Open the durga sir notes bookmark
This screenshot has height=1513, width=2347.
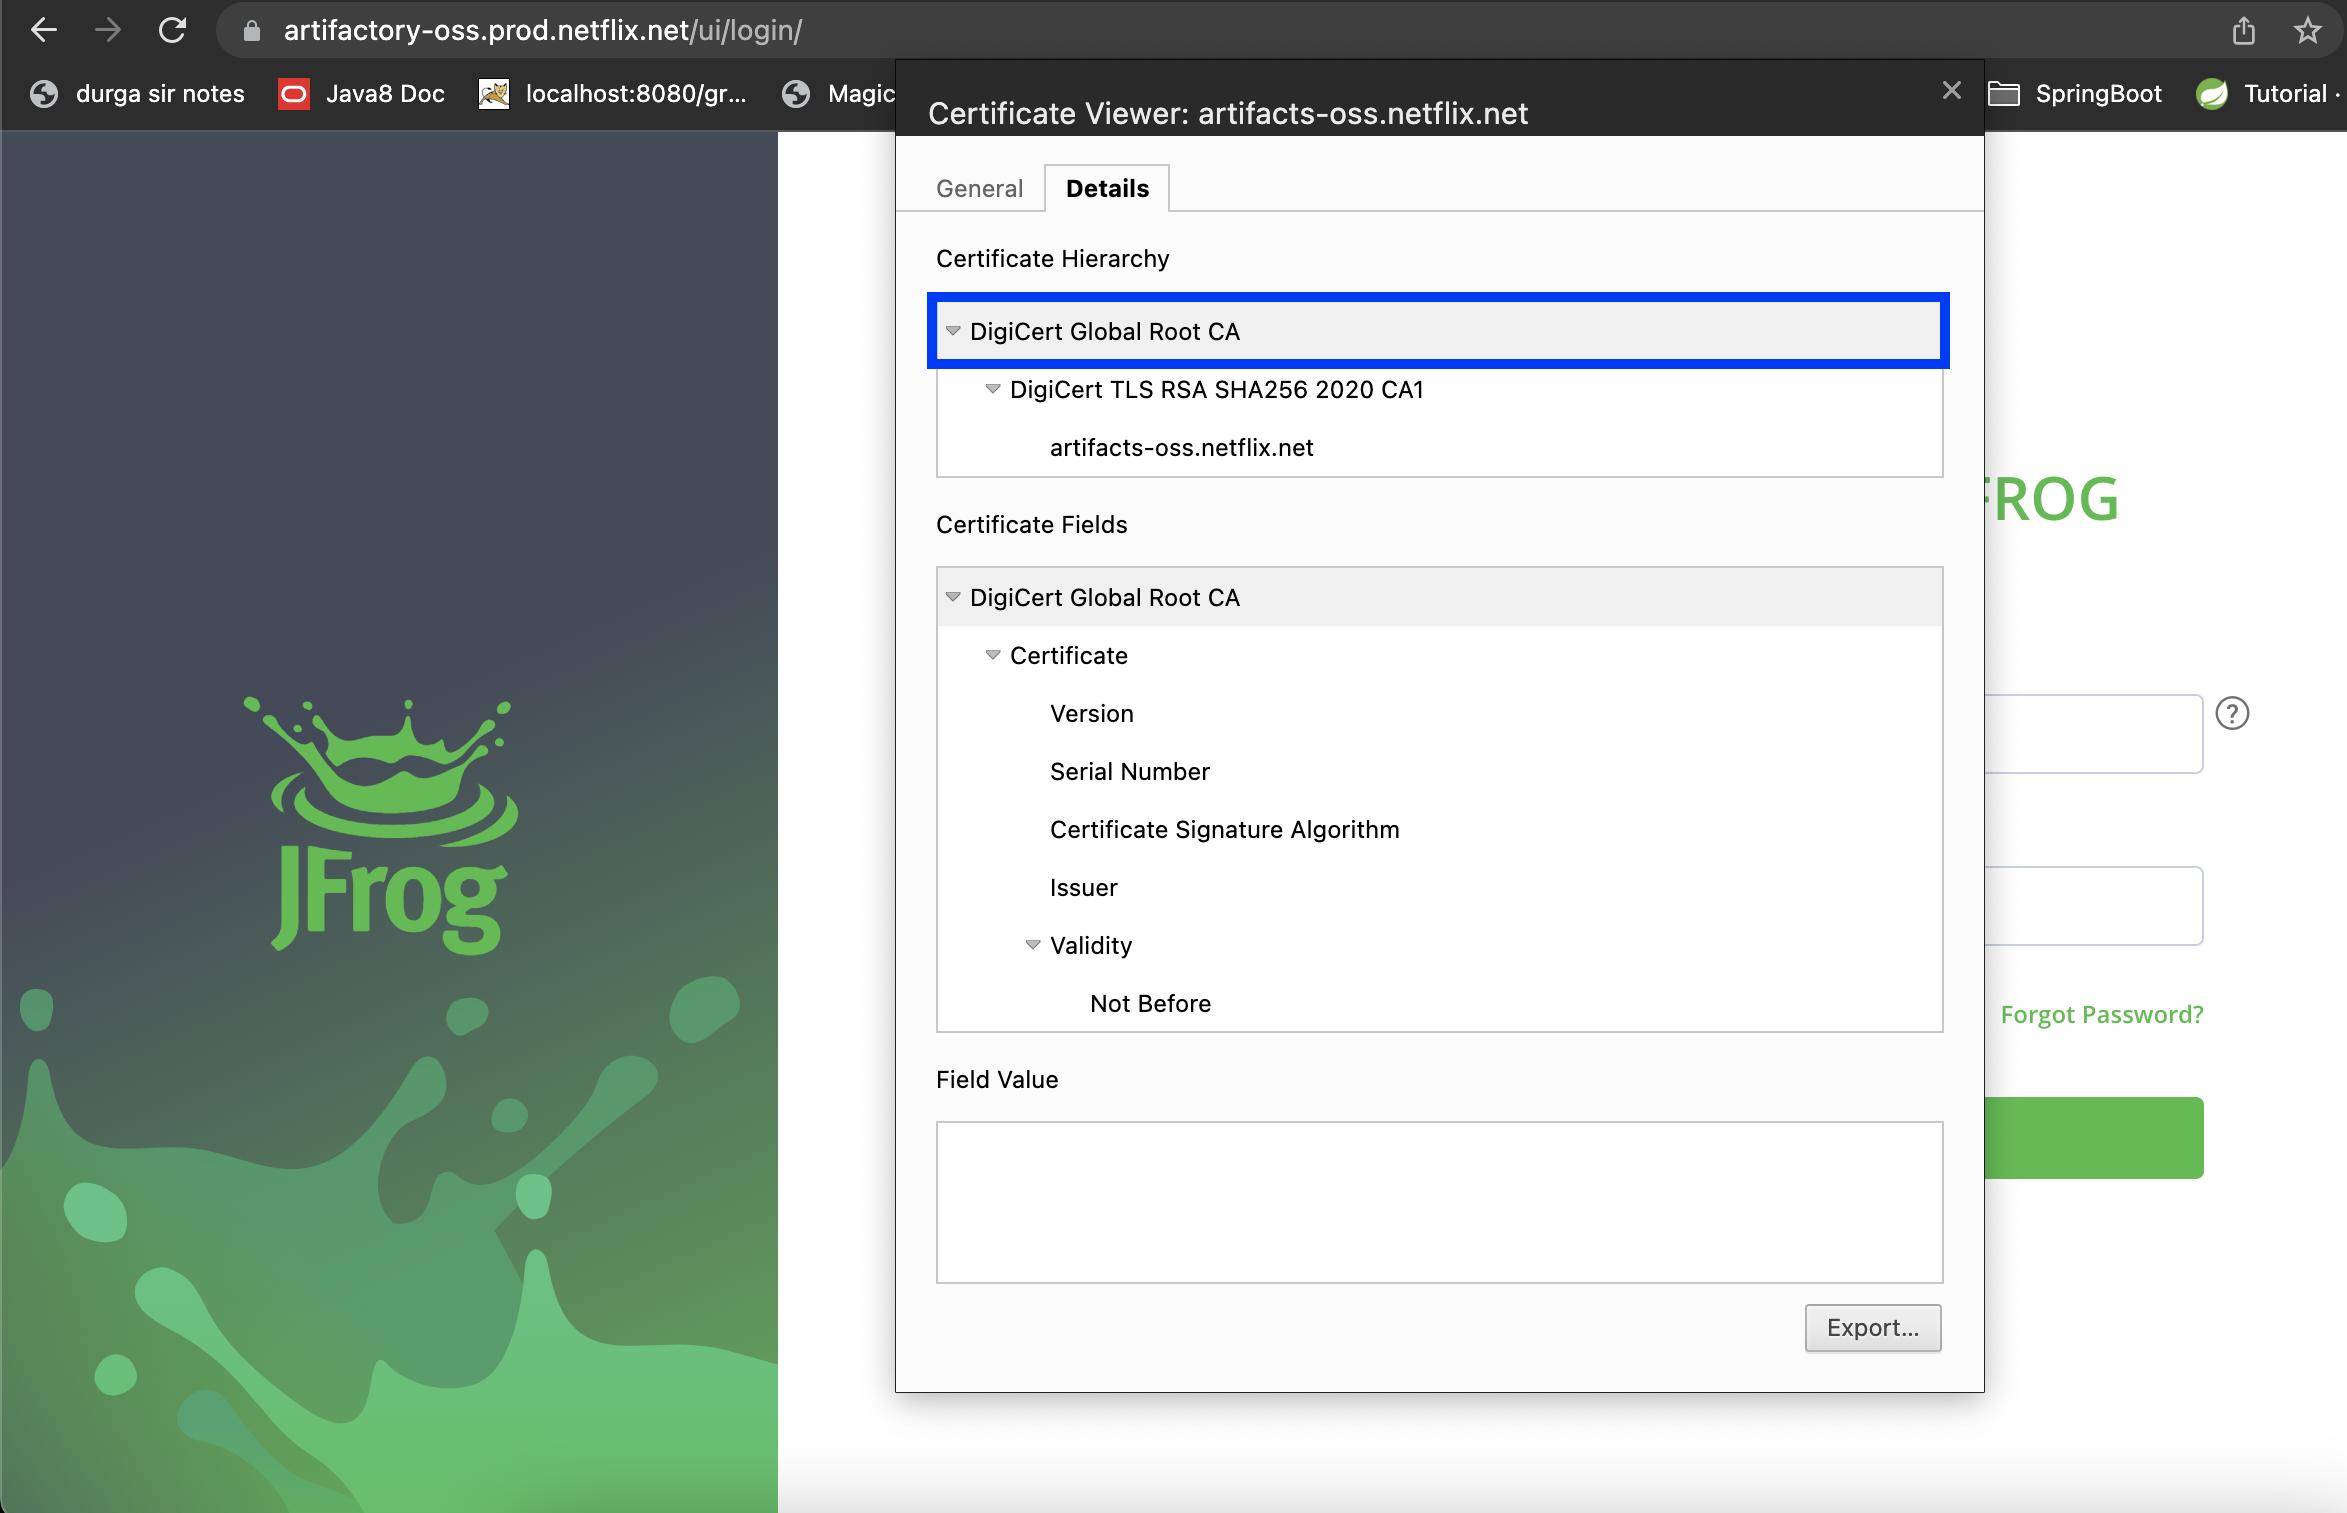[137, 94]
